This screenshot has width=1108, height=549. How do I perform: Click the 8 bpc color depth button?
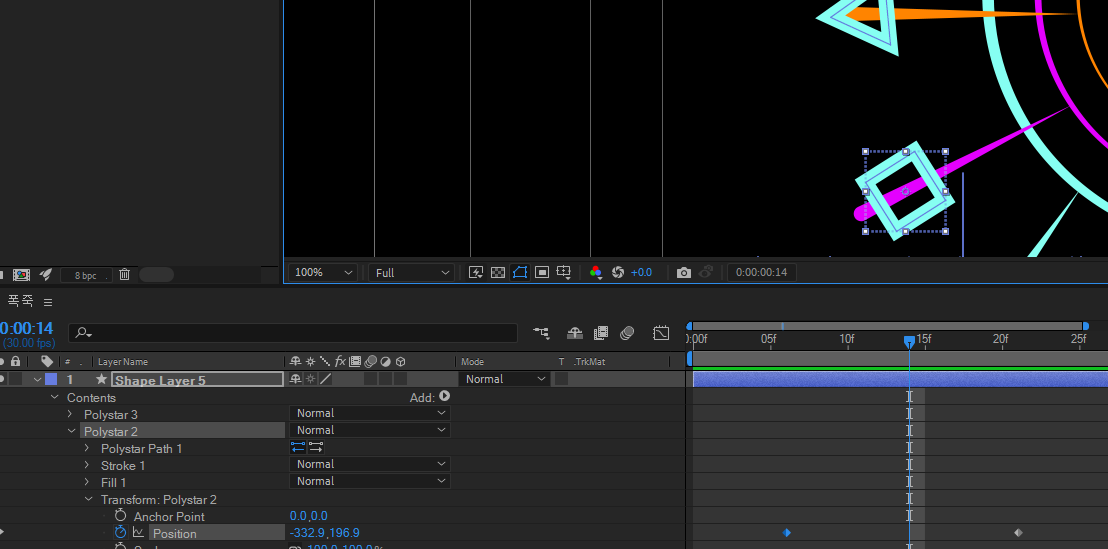(86, 275)
